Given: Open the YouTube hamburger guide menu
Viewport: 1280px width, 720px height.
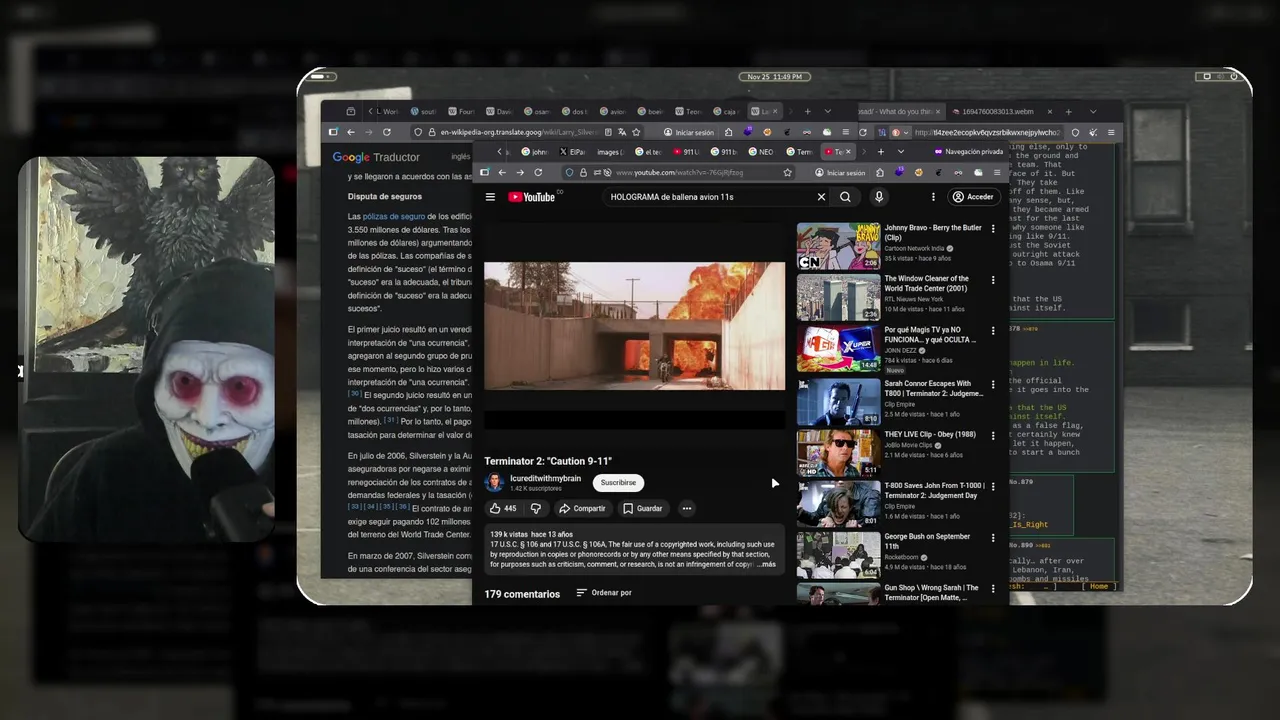Looking at the screenshot, I should tap(490, 197).
